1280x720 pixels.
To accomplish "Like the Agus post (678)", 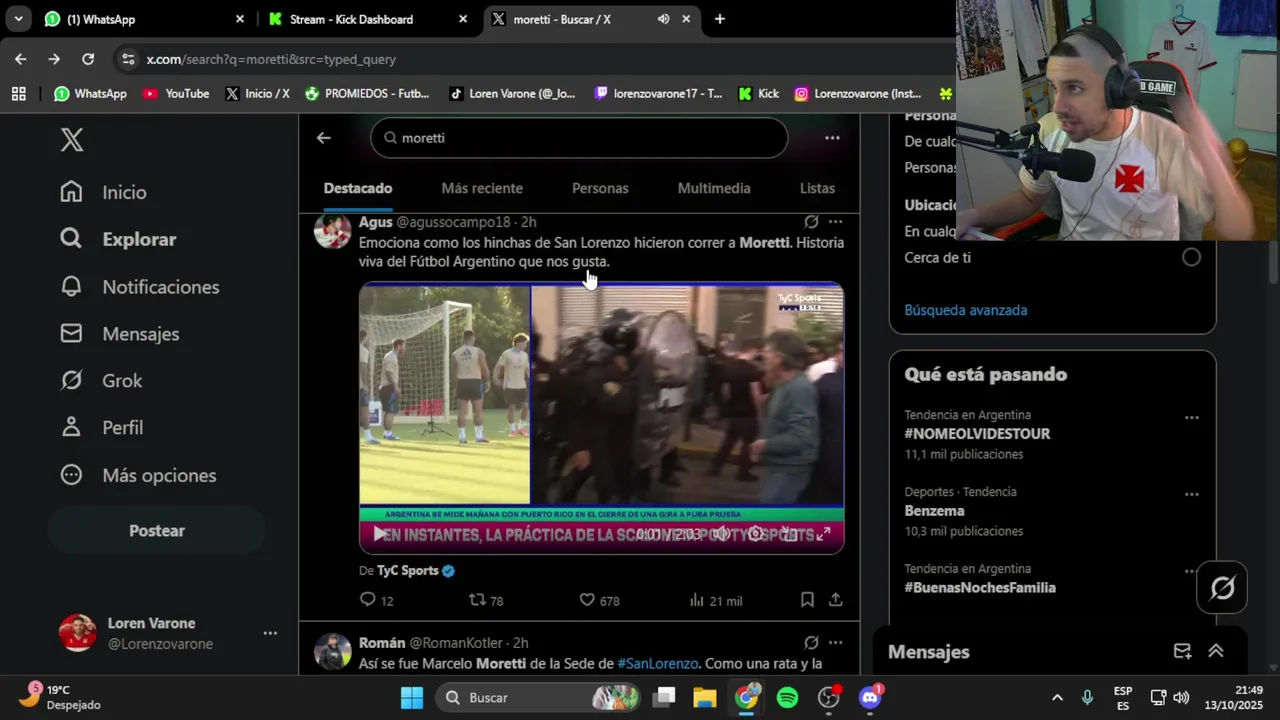I will (x=600, y=600).
